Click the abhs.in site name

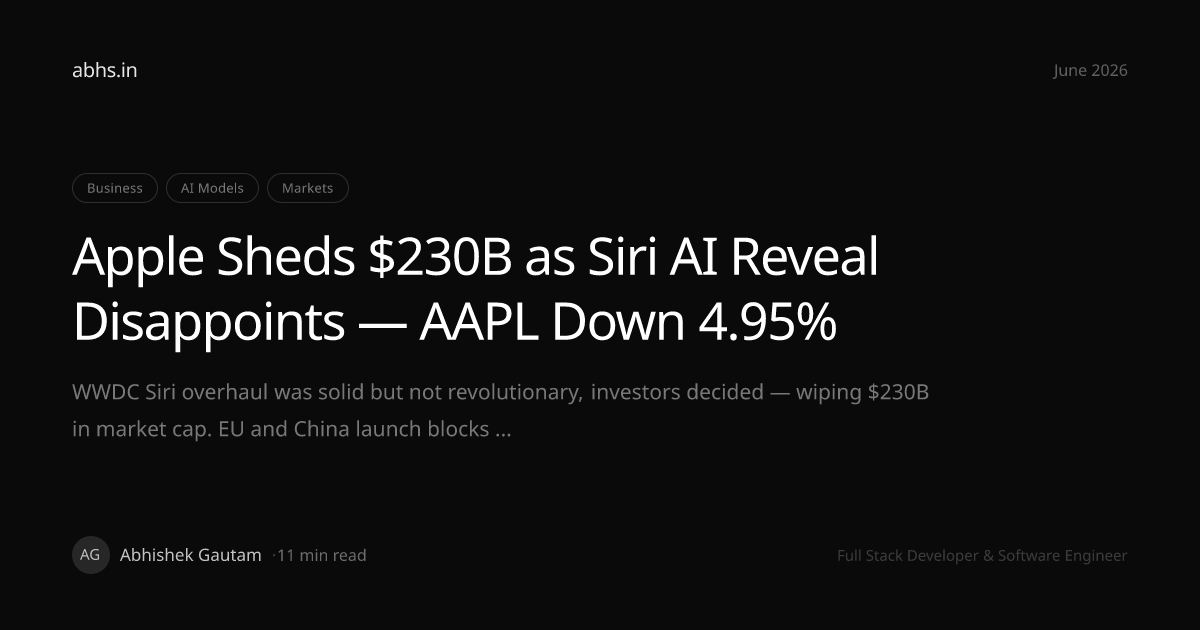pos(105,70)
